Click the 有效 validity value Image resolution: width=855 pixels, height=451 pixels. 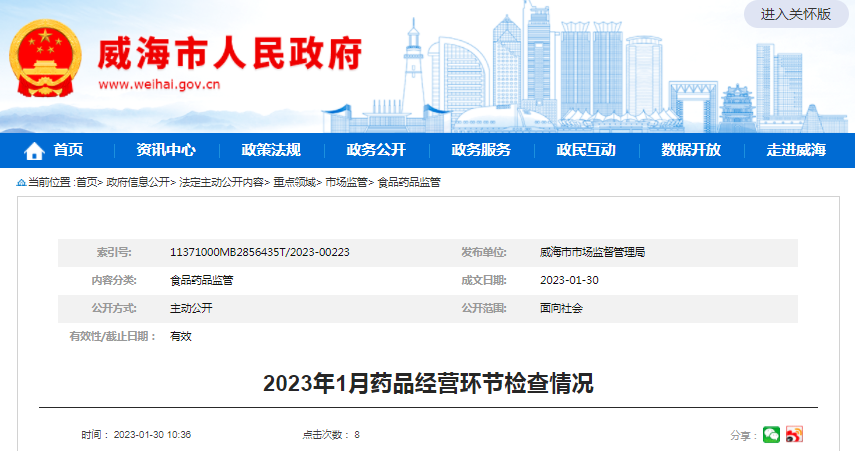[180, 336]
